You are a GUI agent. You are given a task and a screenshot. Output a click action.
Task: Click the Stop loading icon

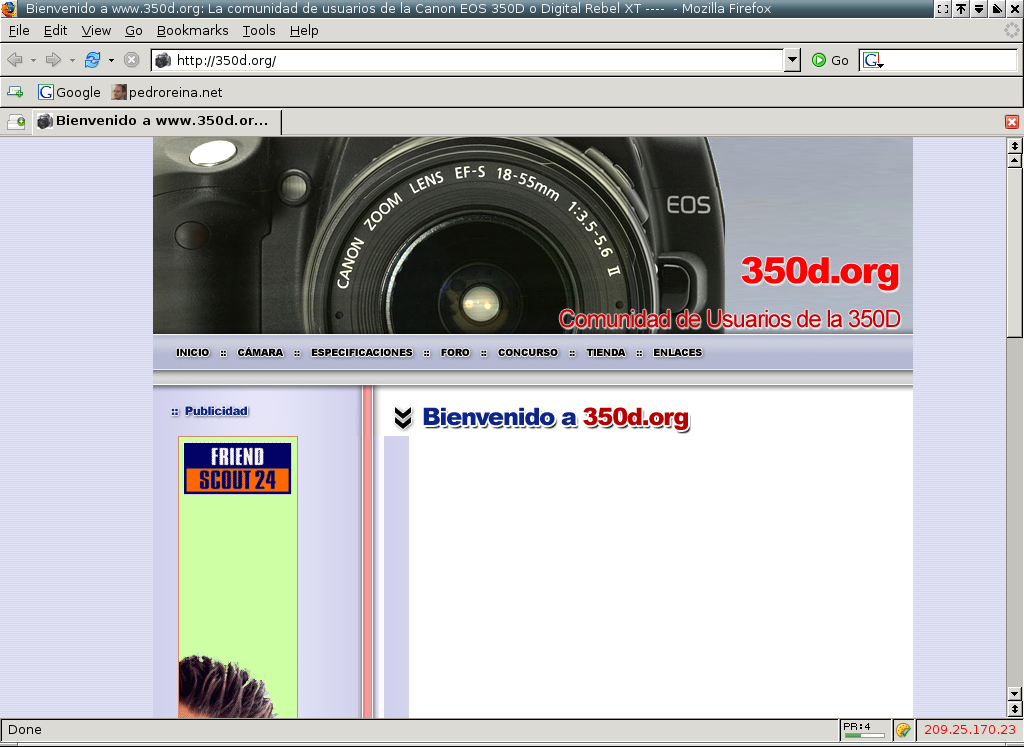click(131, 60)
